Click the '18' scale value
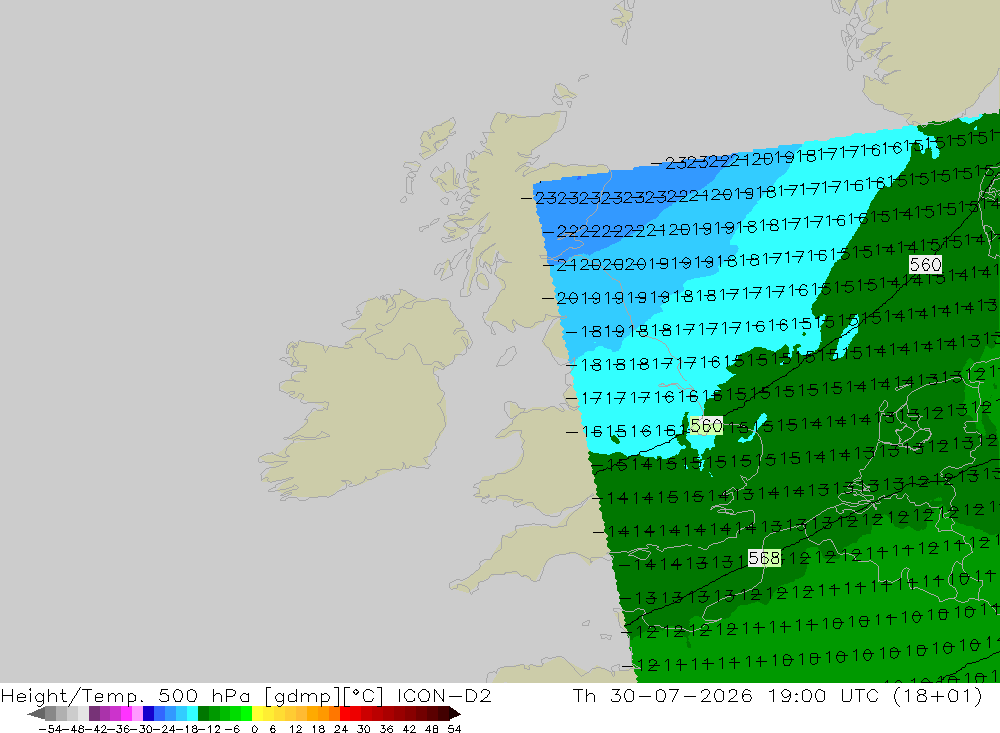 coord(318,729)
